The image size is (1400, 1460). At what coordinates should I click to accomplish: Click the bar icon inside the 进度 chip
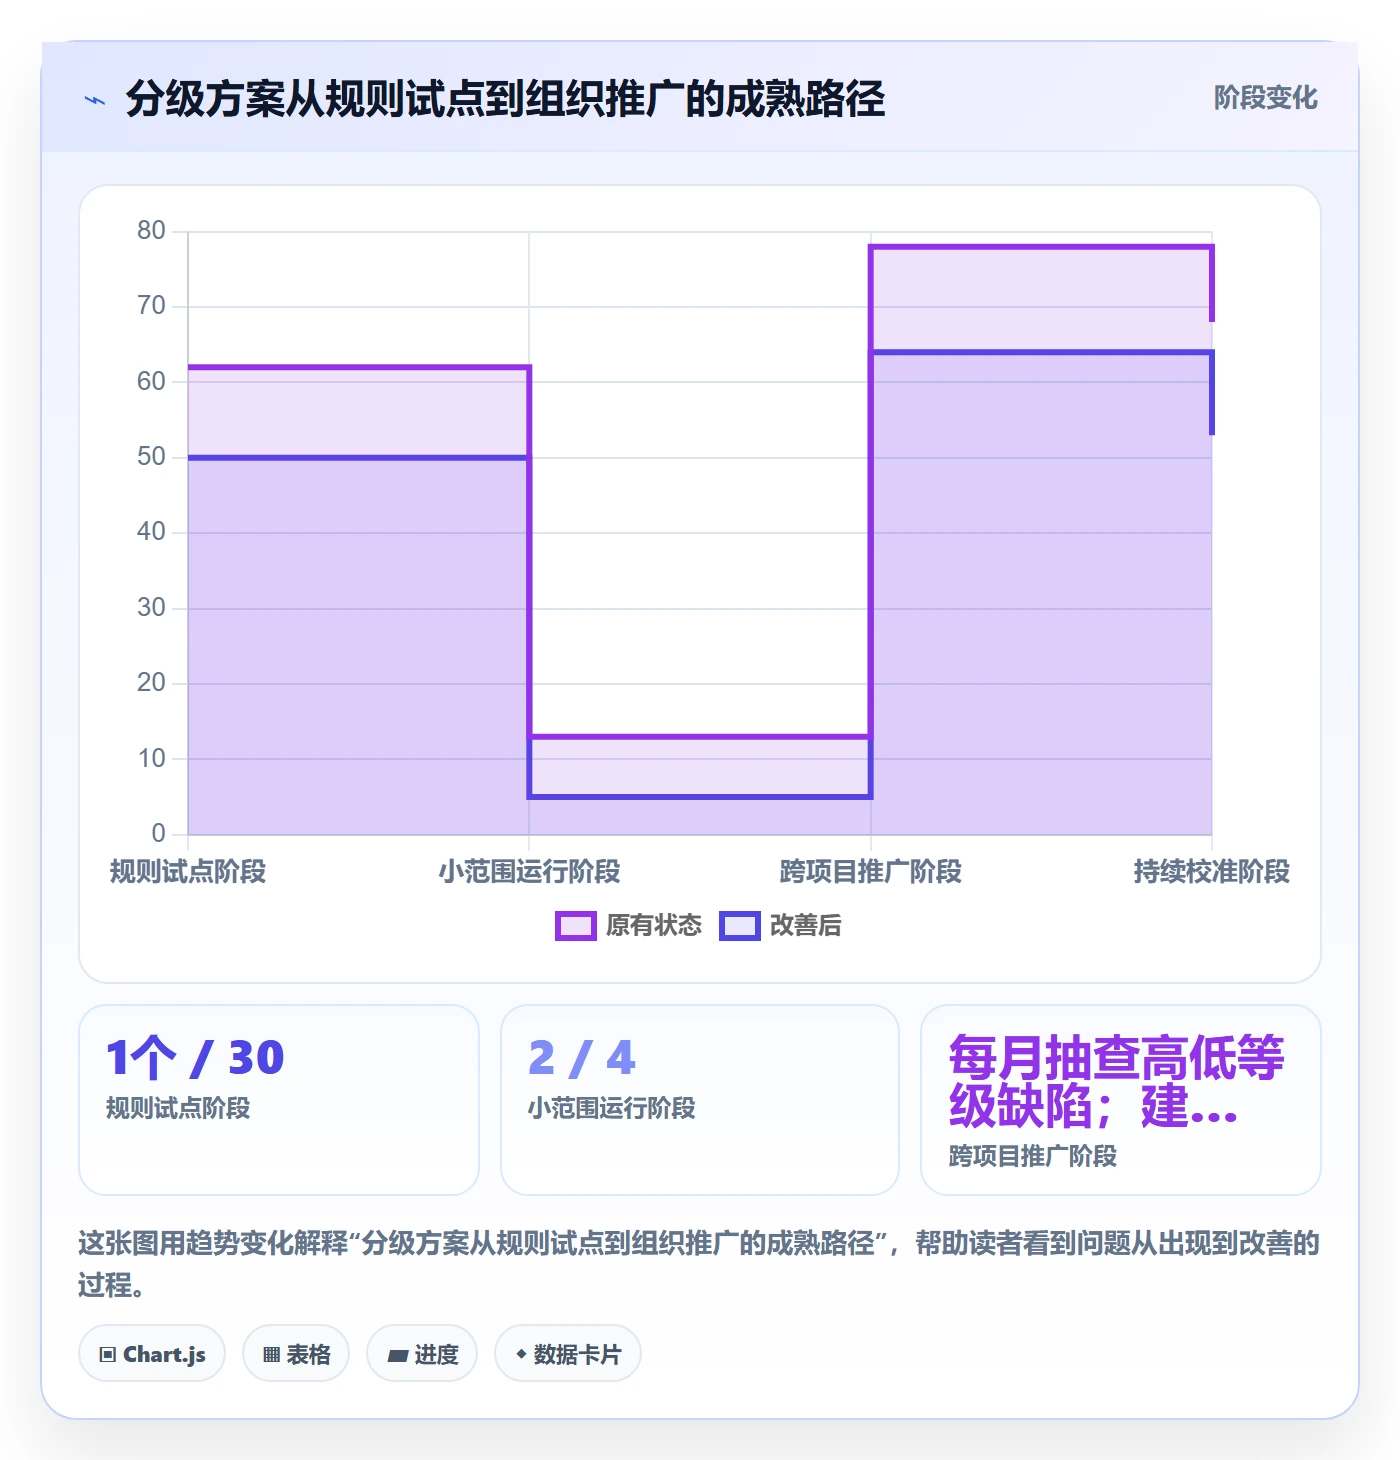point(398,1356)
